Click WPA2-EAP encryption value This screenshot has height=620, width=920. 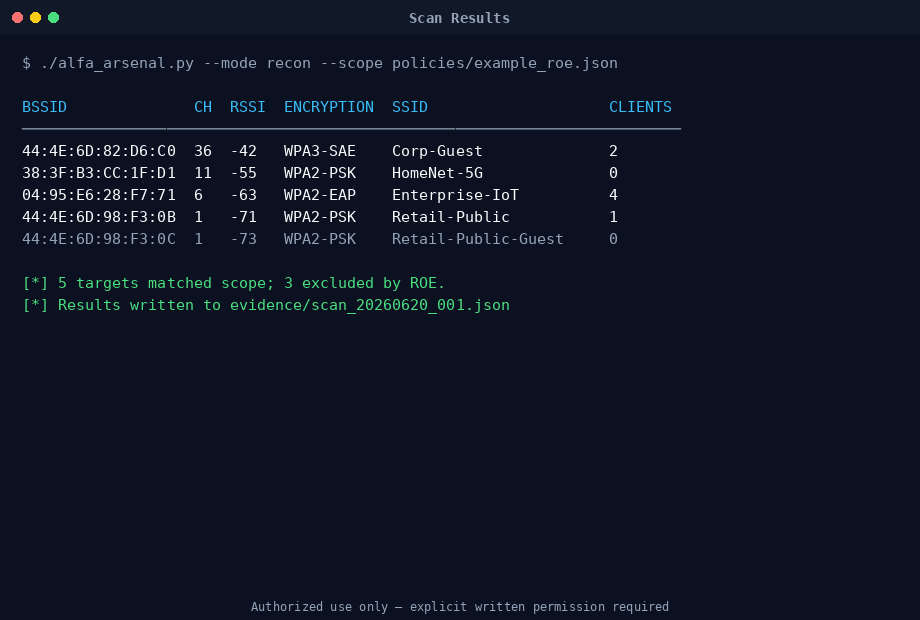pyautogui.click(x=320, y=195)
